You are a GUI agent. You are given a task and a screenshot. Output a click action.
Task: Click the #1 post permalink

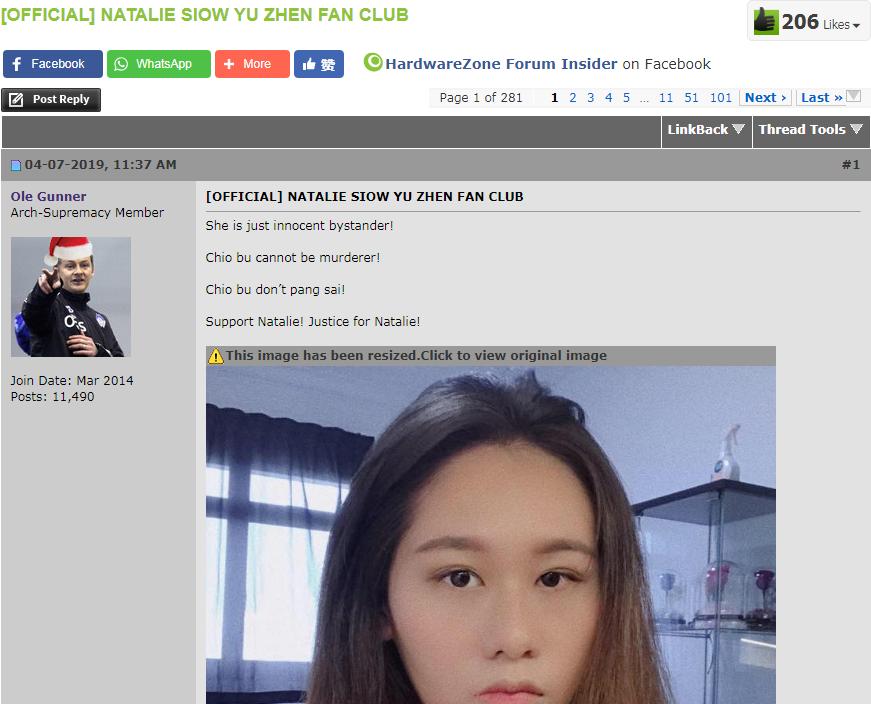[851, 164]
